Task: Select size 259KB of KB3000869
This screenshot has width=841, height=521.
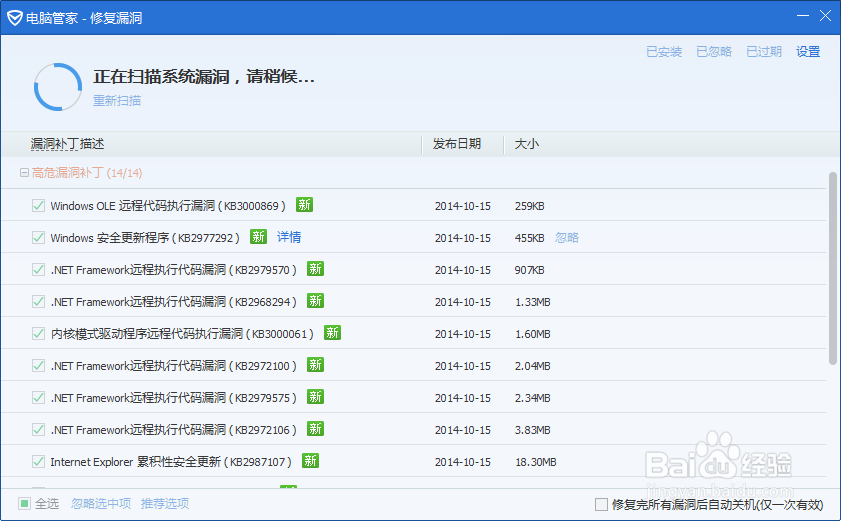Action: click(530, 206)
